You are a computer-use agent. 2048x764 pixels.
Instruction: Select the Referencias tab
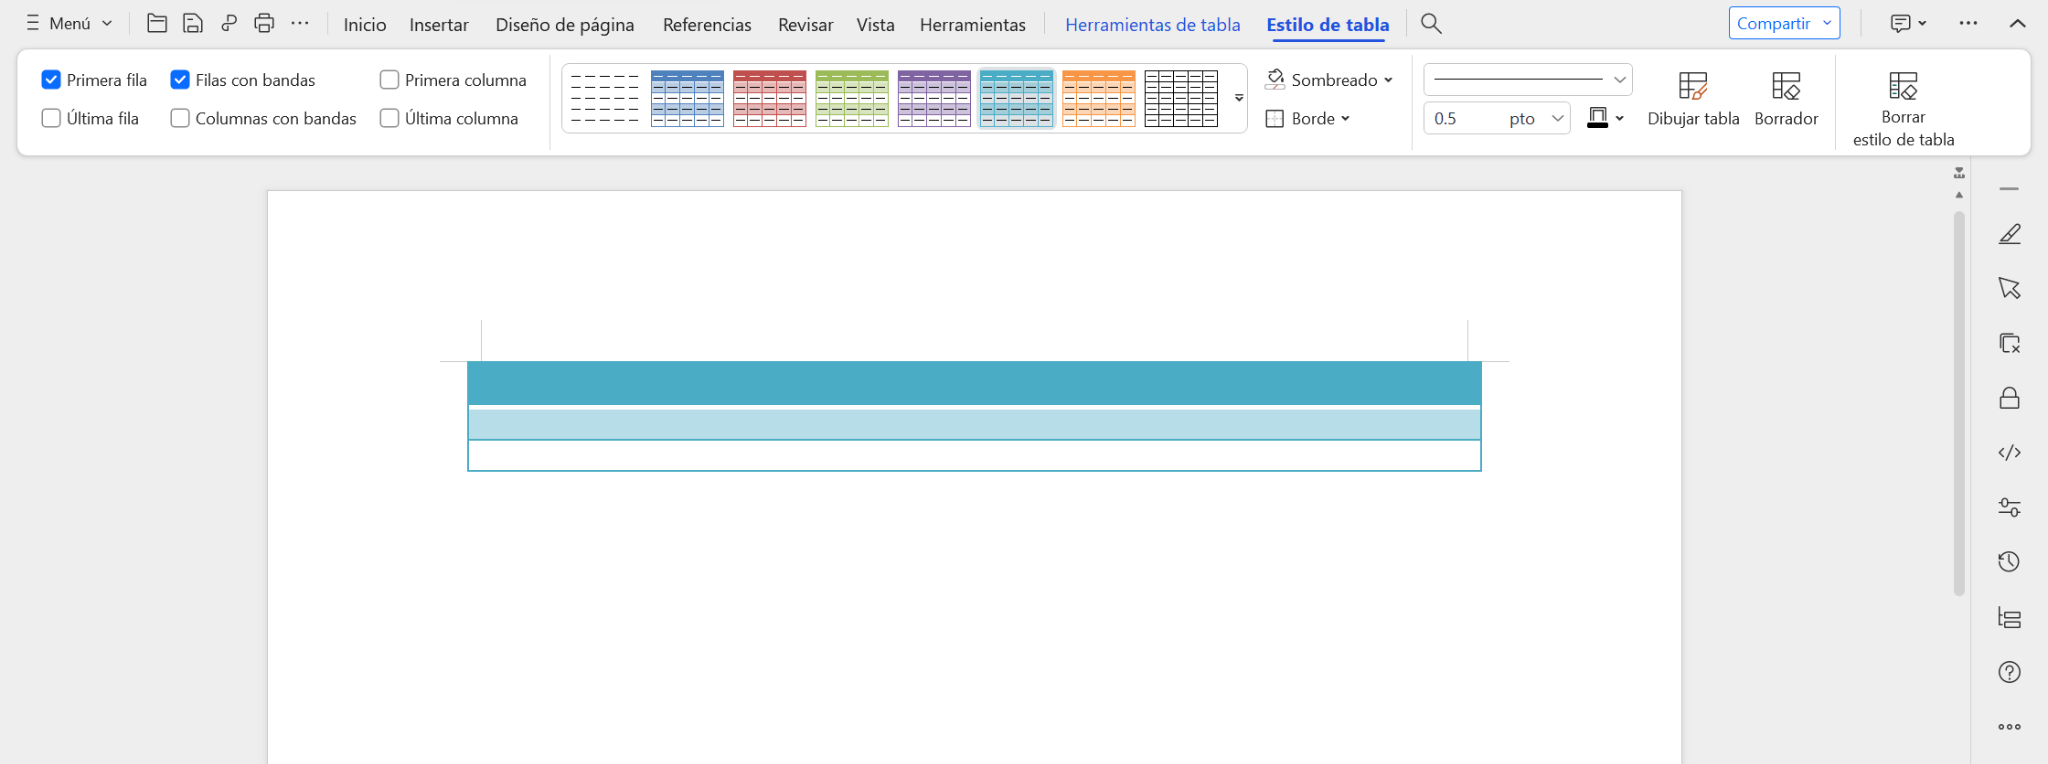coord(707,24)
